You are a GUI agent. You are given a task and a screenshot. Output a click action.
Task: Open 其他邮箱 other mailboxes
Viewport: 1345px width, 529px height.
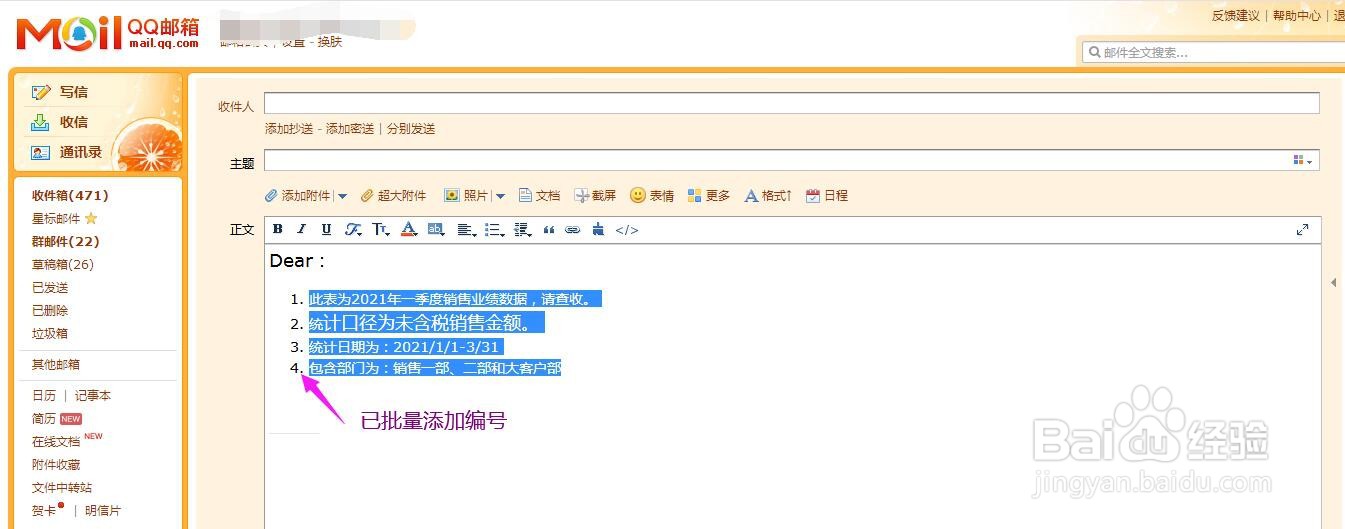point(56,365)
